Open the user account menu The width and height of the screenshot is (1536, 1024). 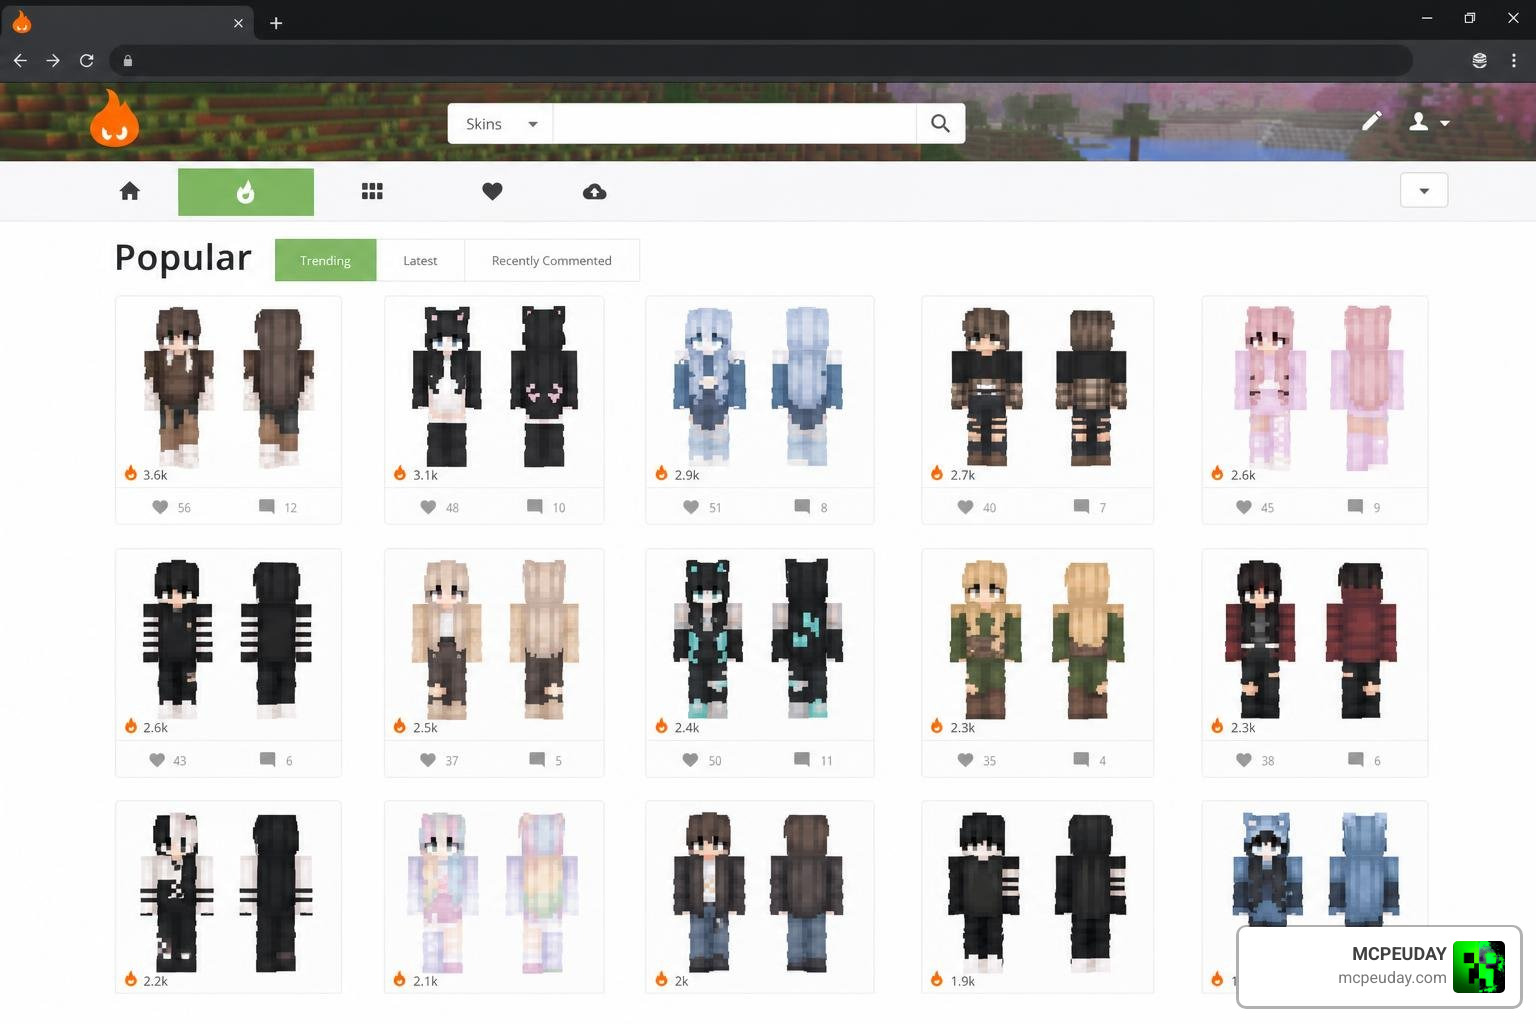click(x=1429, y=122)
